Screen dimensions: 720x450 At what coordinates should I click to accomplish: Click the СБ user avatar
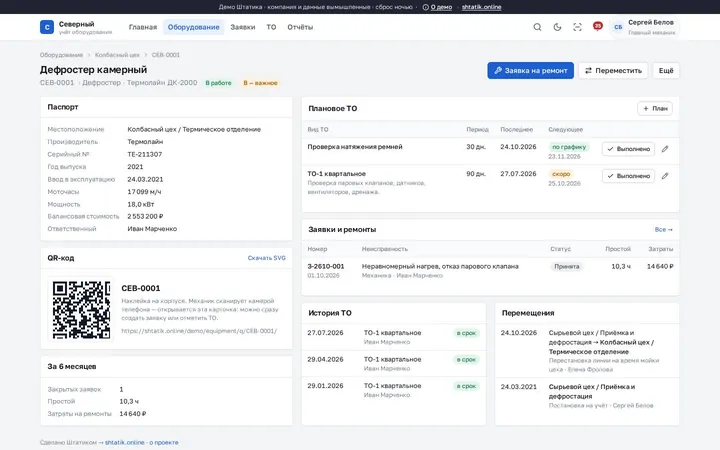pyautogui.click(x=618, y=27)
